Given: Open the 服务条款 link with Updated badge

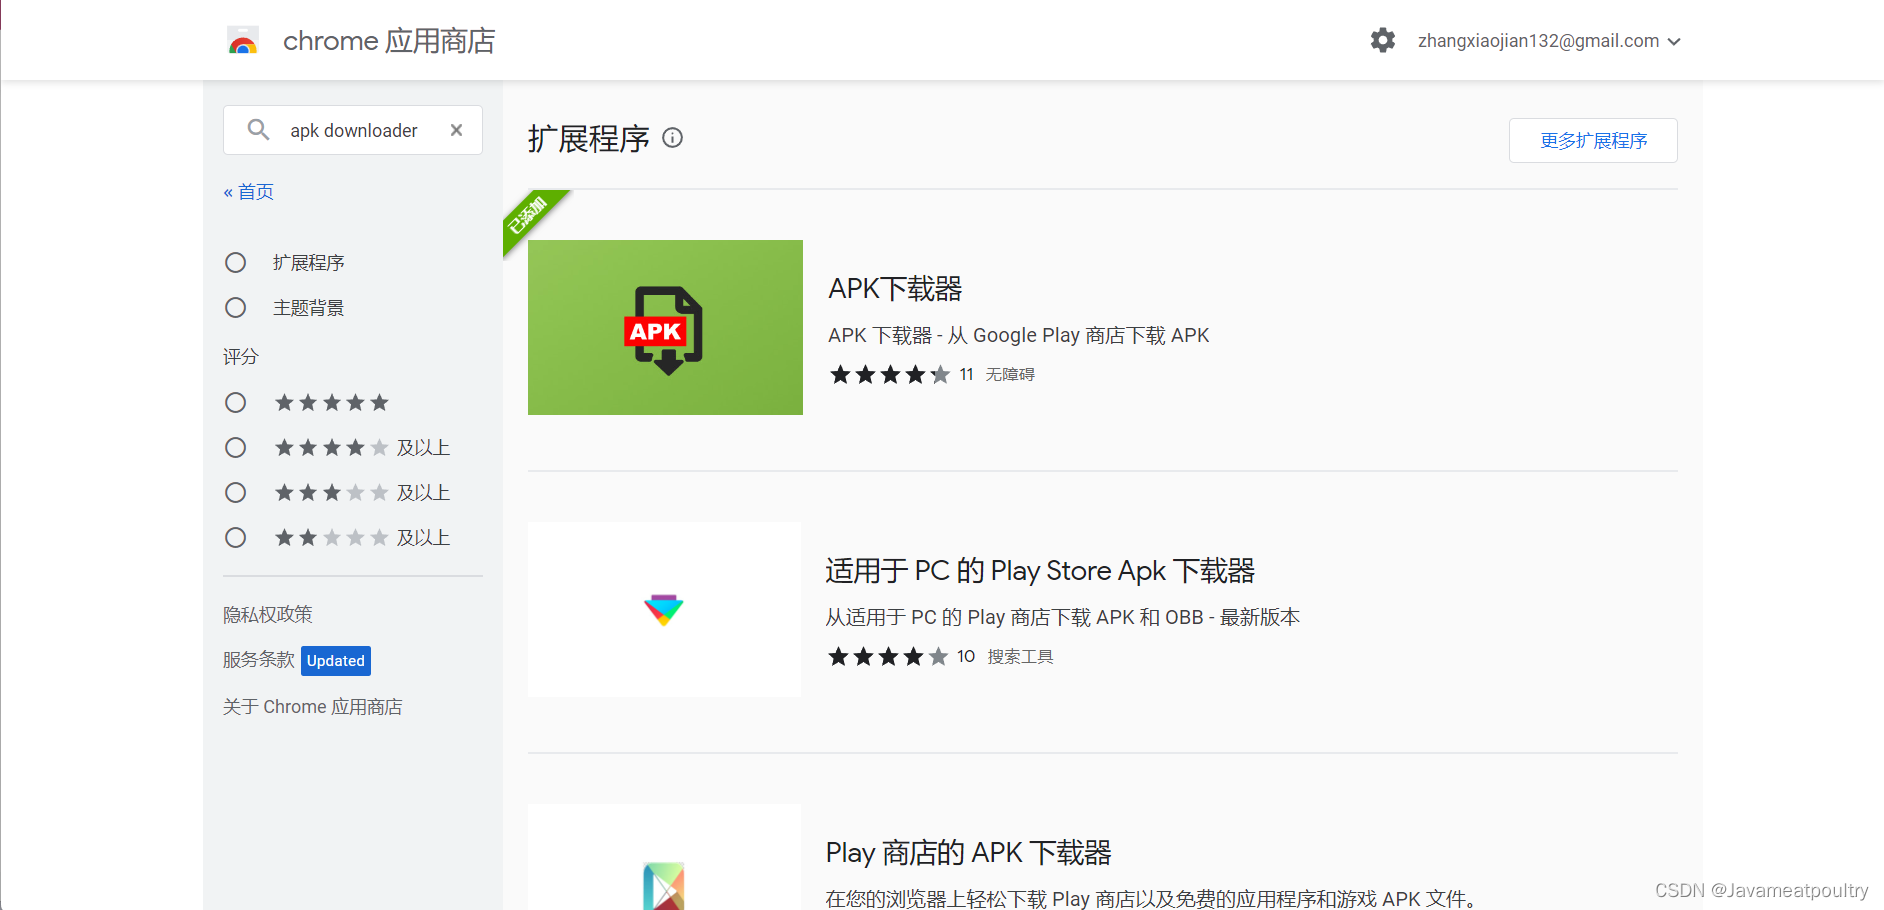Looking at the screenshot, I should point(258,660).
